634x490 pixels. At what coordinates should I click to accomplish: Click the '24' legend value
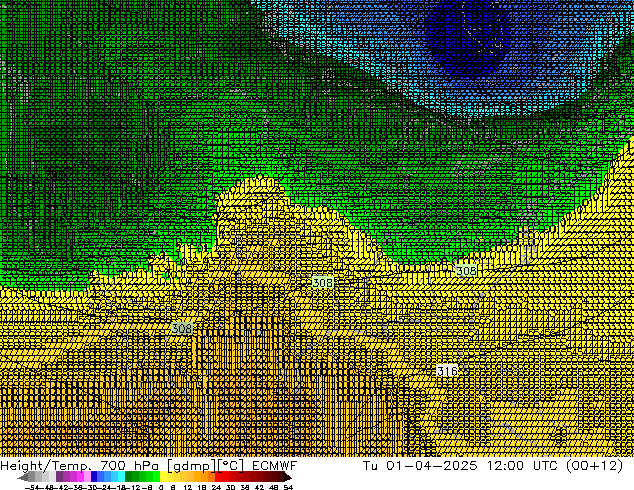[x=216, y=487]
